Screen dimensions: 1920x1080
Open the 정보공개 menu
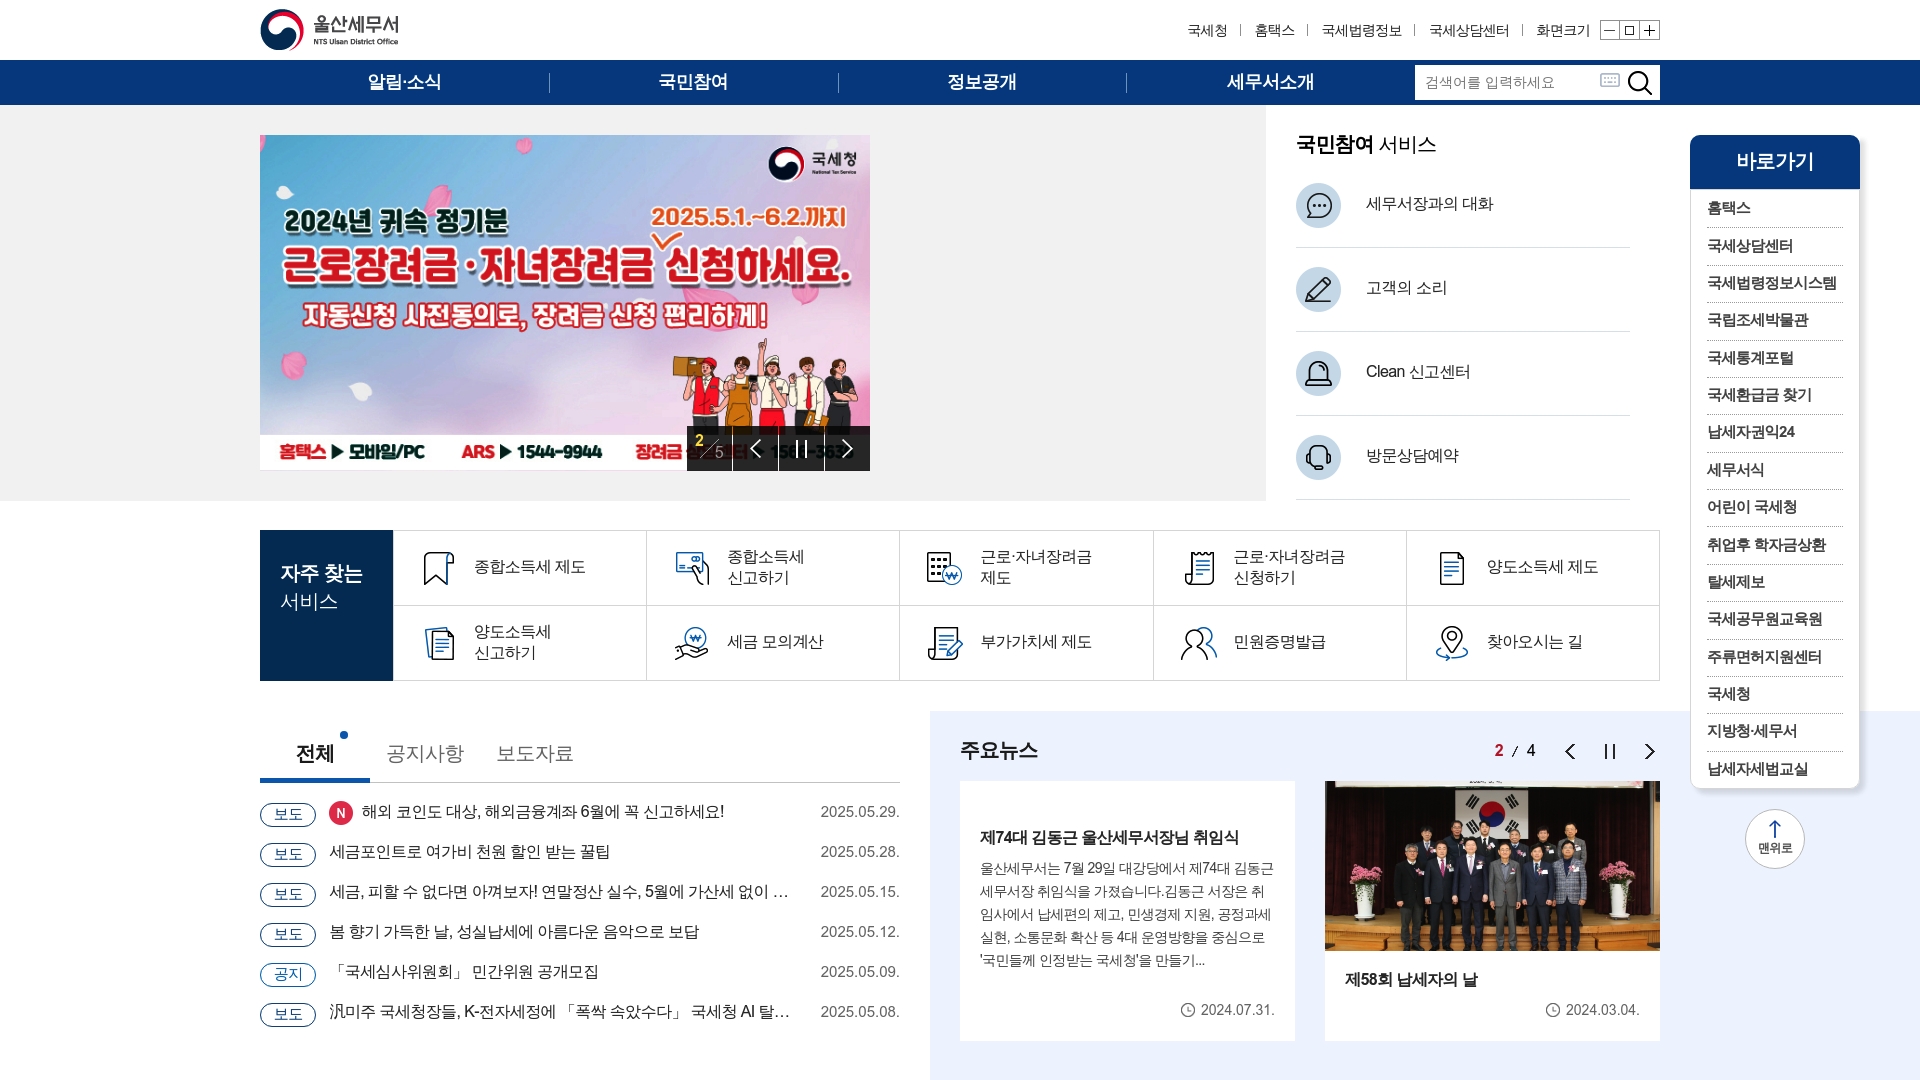coord(982,82)
